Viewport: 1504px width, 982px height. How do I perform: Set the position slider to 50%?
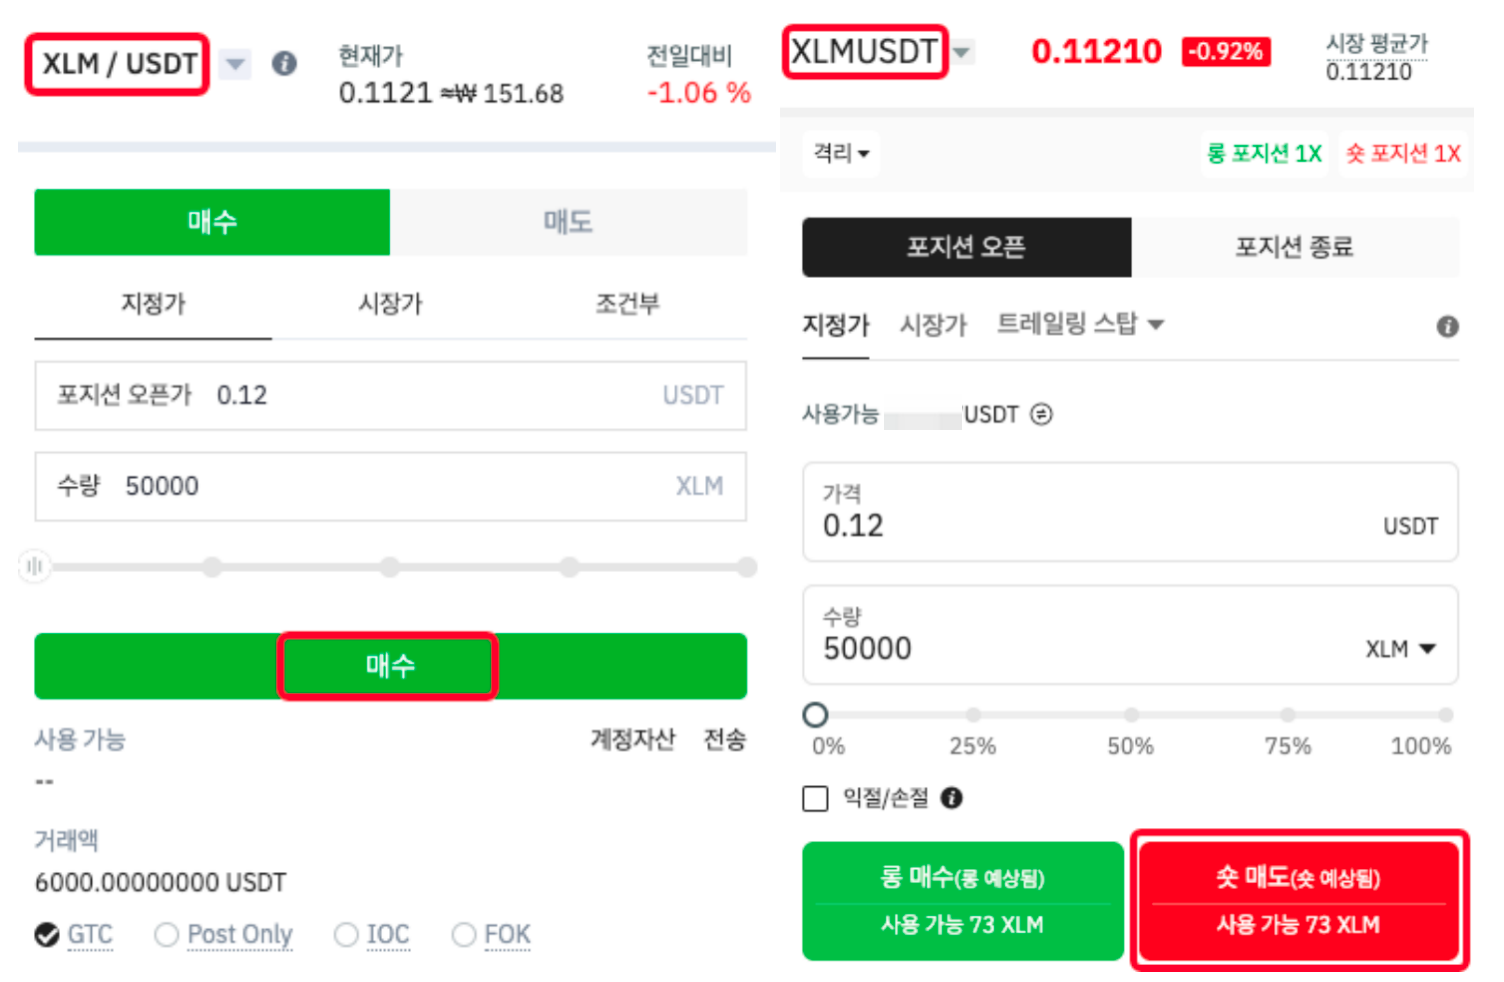click(1131, 715)
